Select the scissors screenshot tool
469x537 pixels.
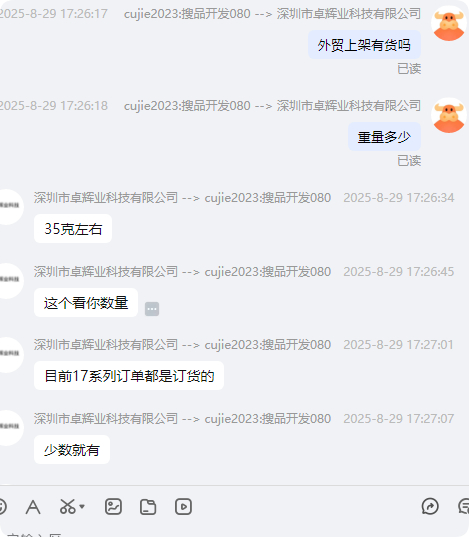pyautogui.click(x=67, y=507)
